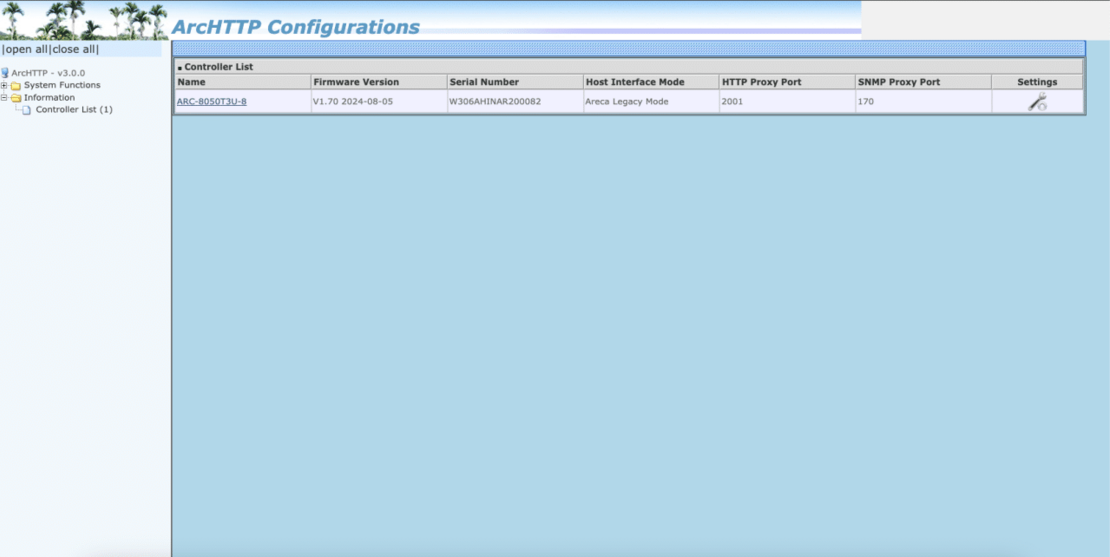Select the Information tree label
Screen dimensions: 1110x557
point(49,98)
